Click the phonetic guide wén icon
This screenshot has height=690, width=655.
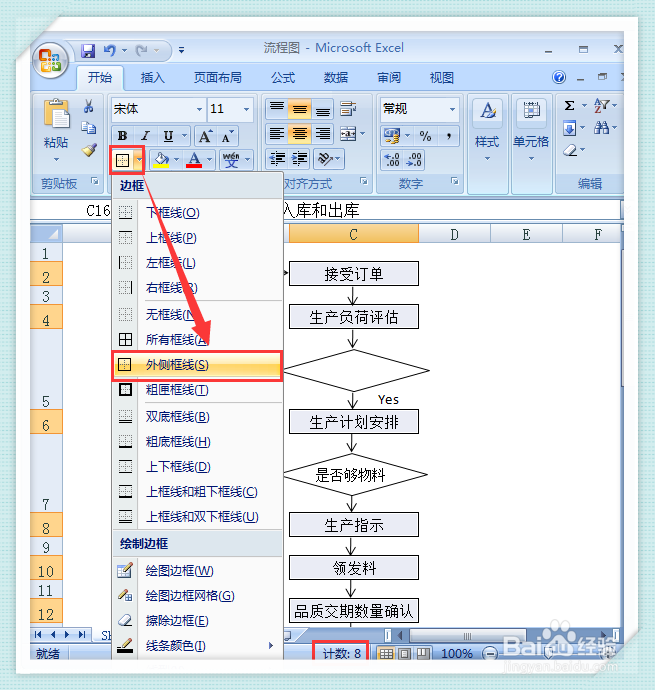[x=231, y=159]
